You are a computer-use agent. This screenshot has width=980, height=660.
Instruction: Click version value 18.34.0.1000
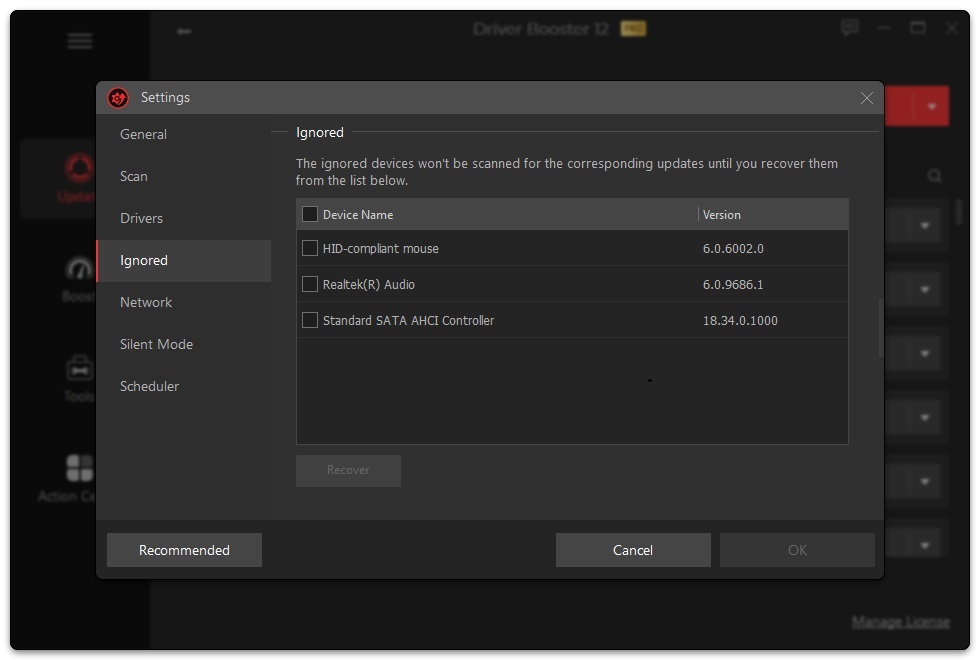pos(740,321)
